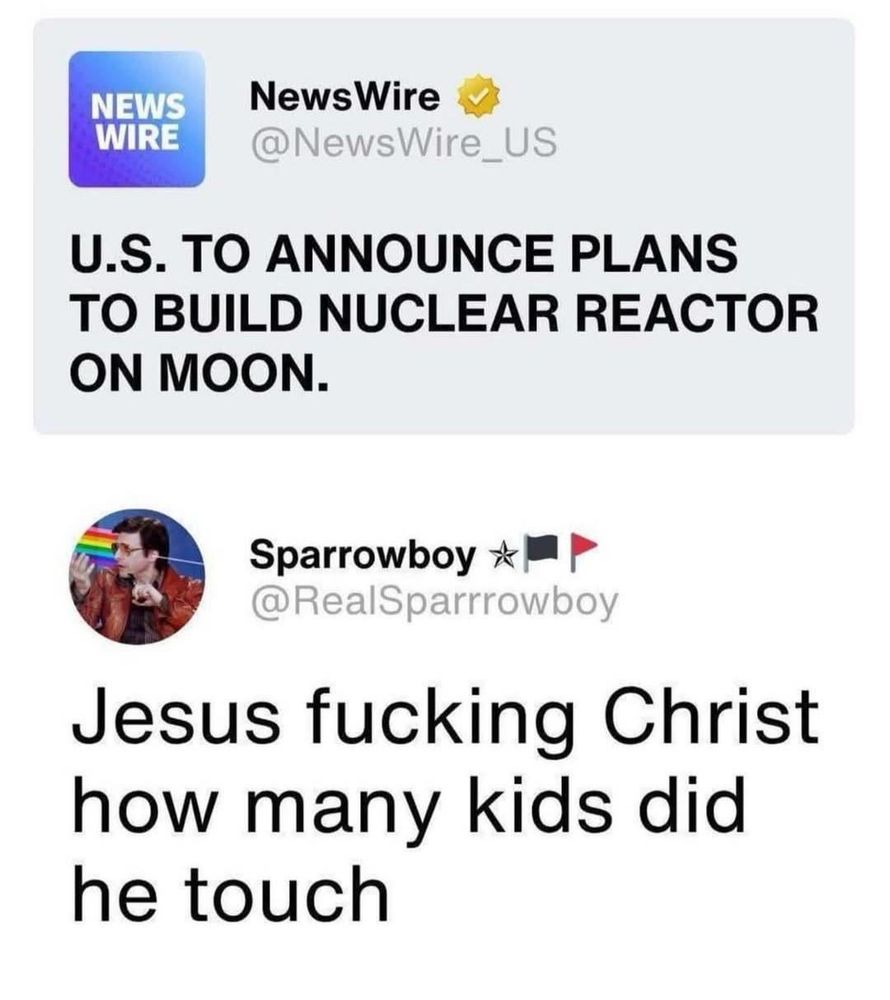View Sparrowboy's round profile picture
The image size is (890, 1000).
click(x=137, y=577)
